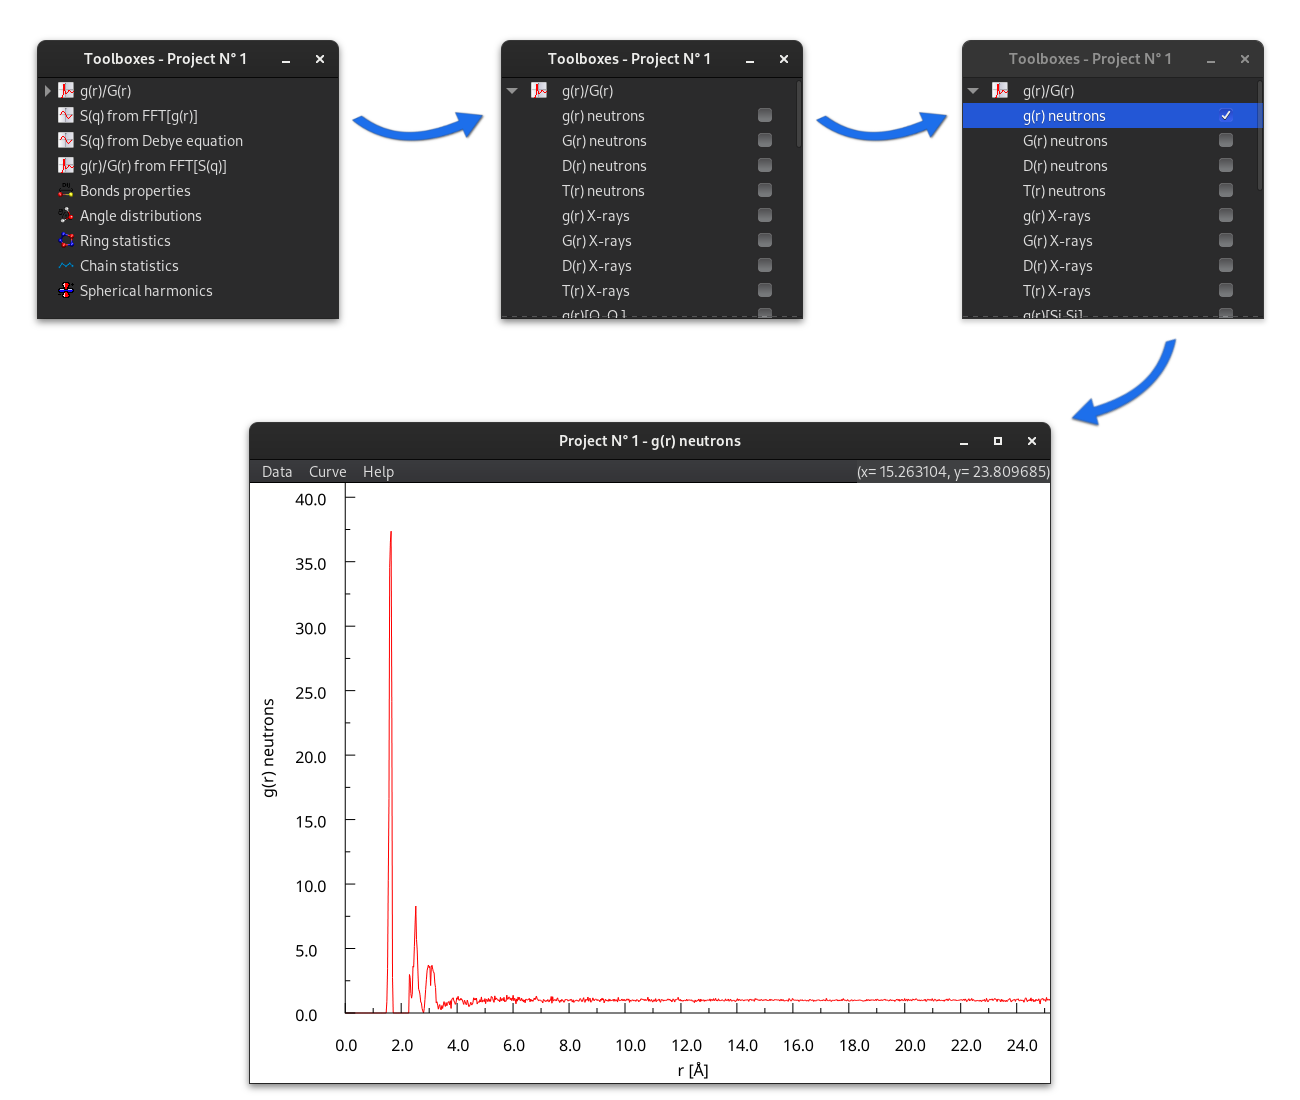Enable G(r) neutrons checkbox in middle toolbox
The width and height of the screenshot is (1300, 1100).
[x=765, y=141]
